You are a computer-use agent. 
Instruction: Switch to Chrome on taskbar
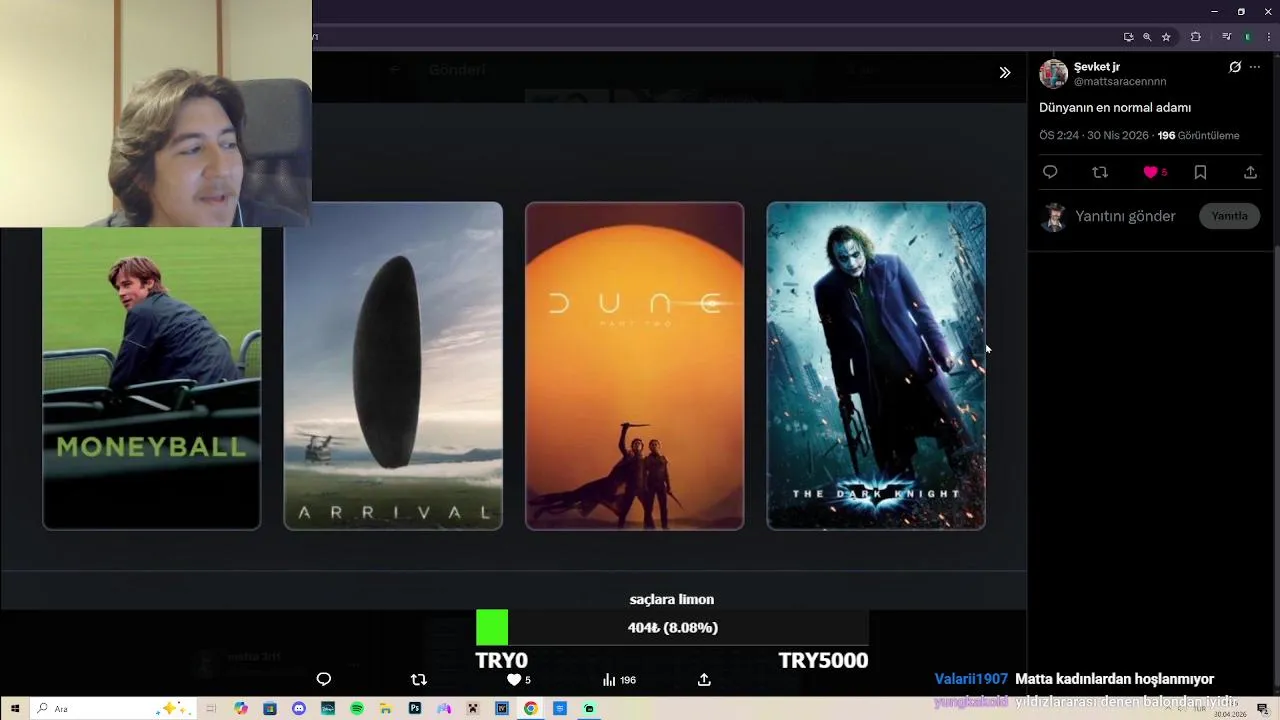click(x=531, y=708)
